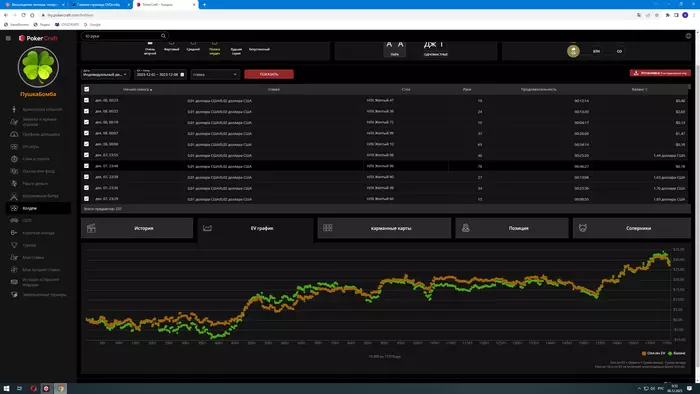Click the Позиция person icon
The height and width of the screenshot is (394, 700).
[x=466, y=228]
